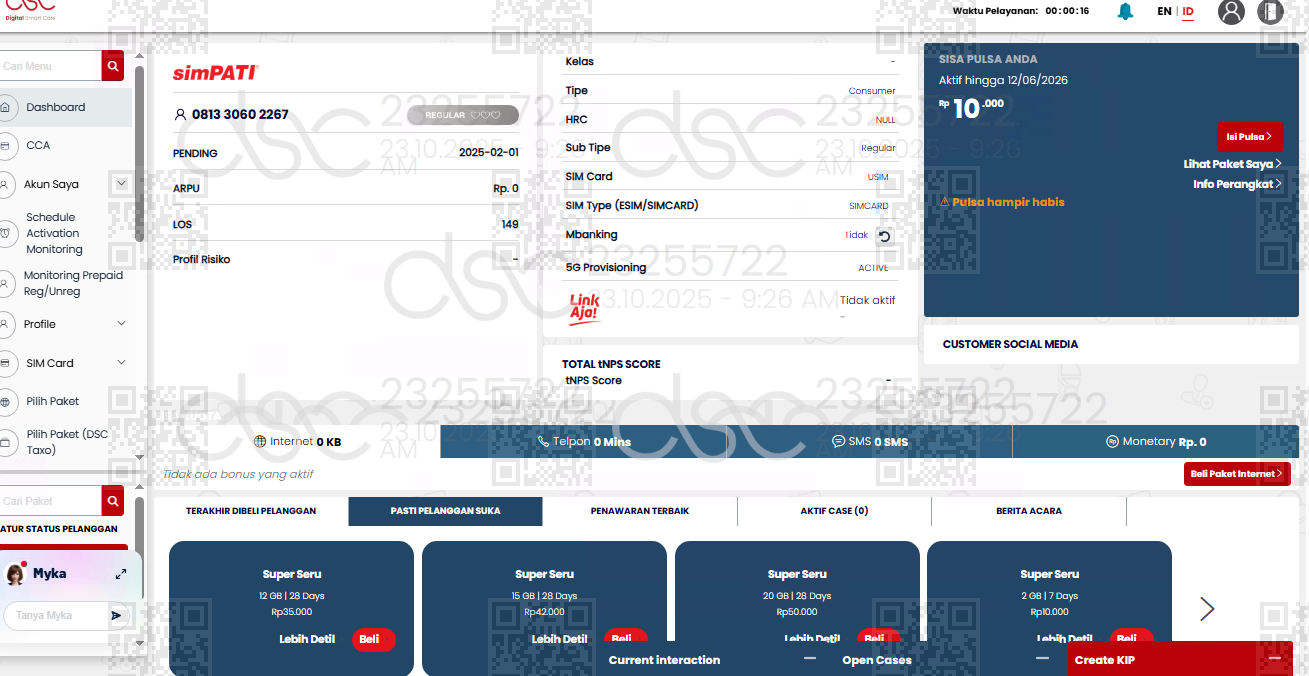Expand the Akun Saya menu chevron
The width and height of the screenshot is (1309, 676).
point(122,184)
